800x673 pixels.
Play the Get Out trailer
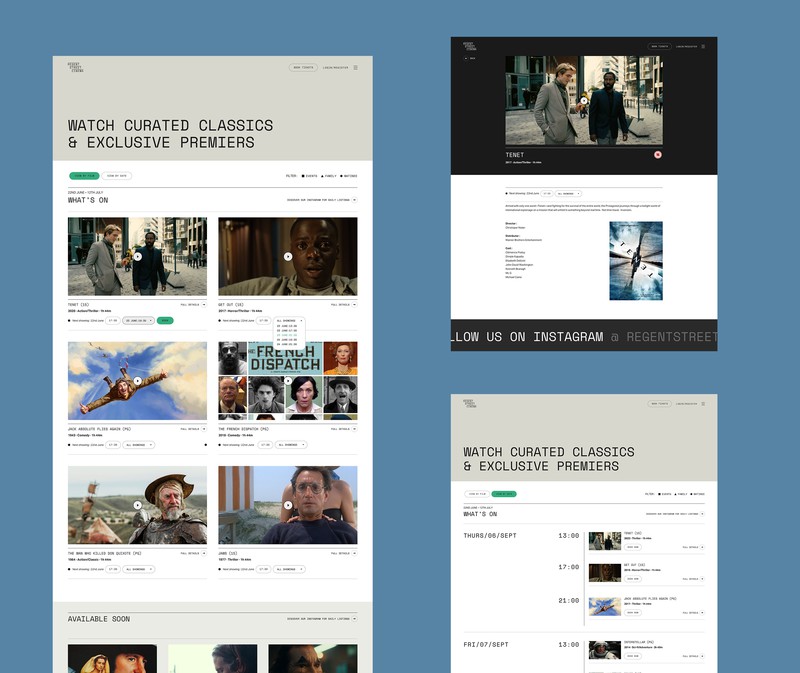click(288, 256)
